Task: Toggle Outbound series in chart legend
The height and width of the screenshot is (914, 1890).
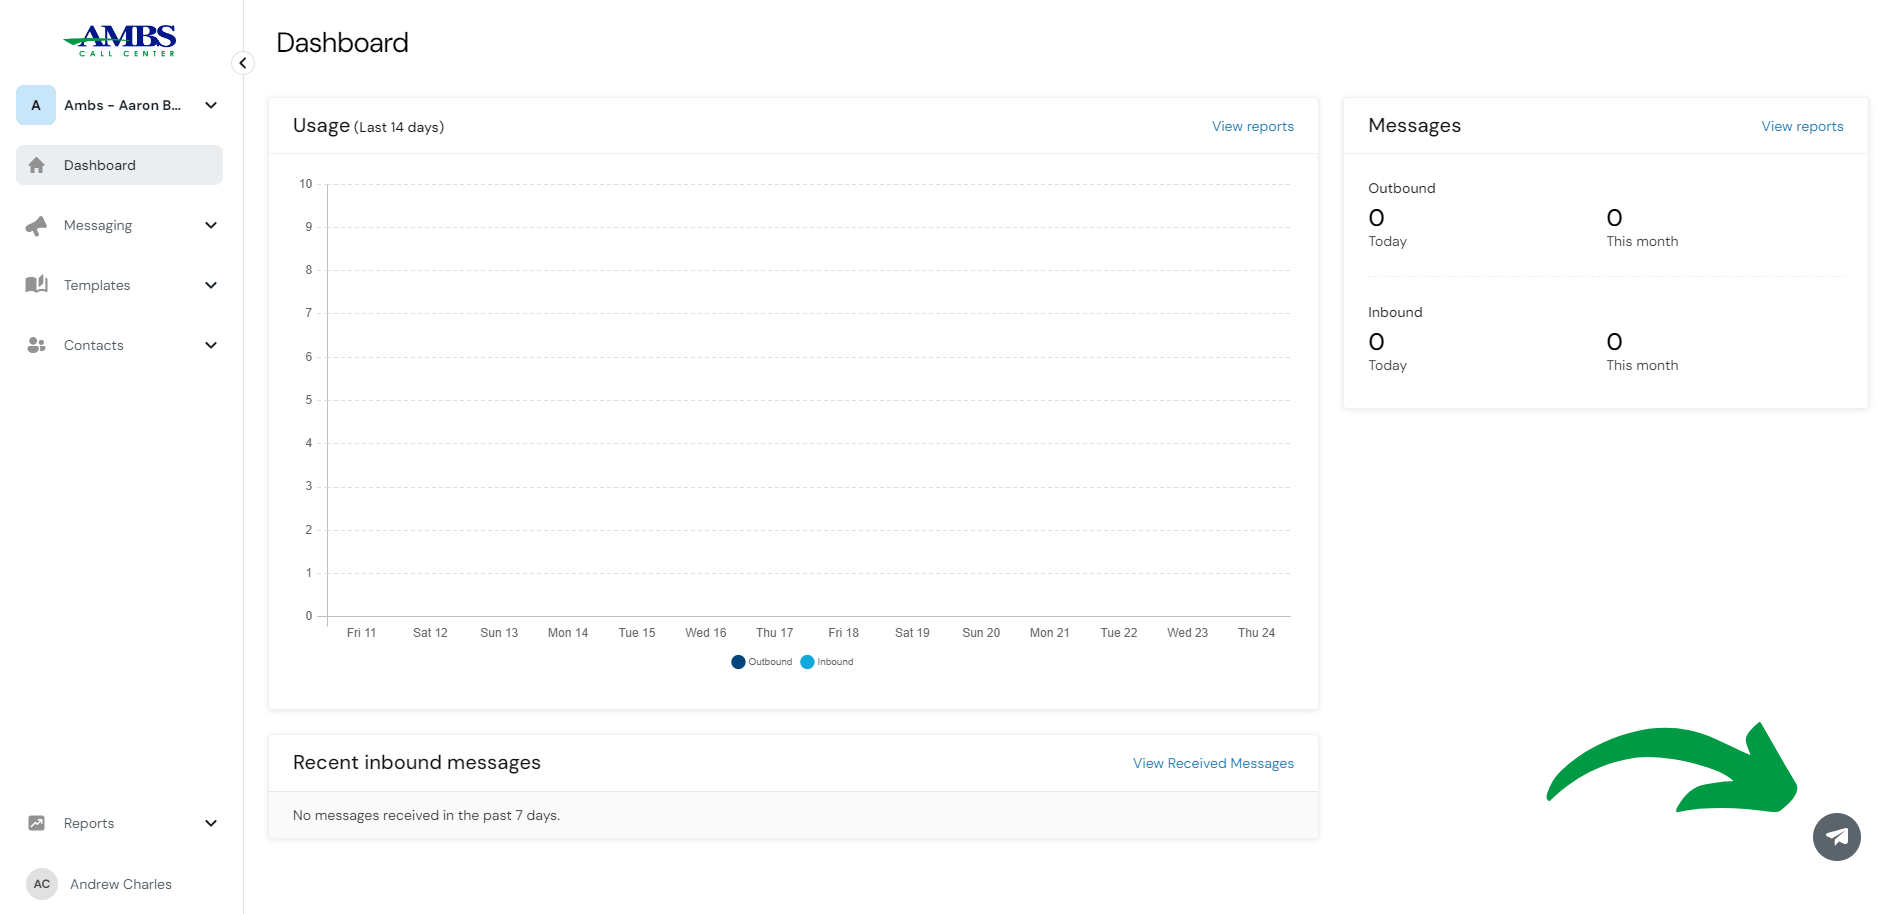Action: [762, 662]
